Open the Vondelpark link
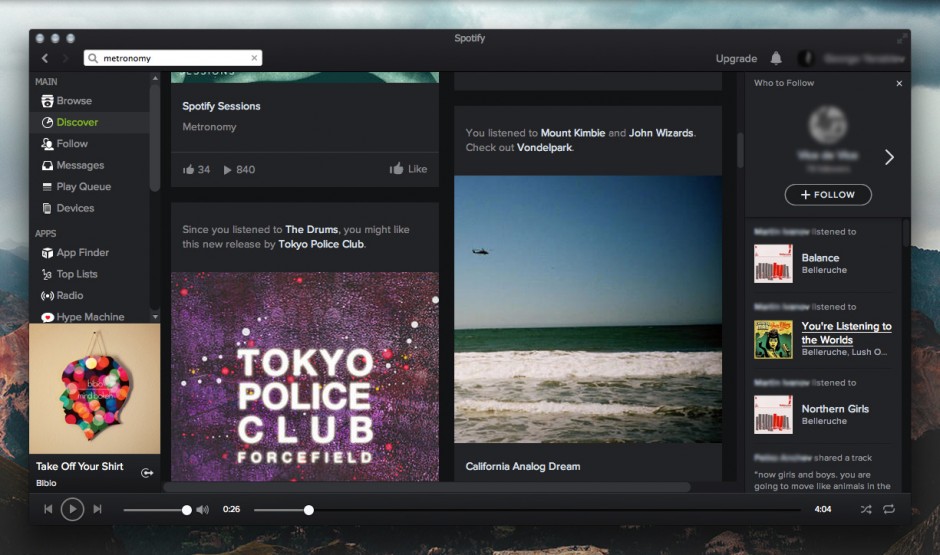The width and height of the screenshot is (940, 555). [x=544, y=147]
